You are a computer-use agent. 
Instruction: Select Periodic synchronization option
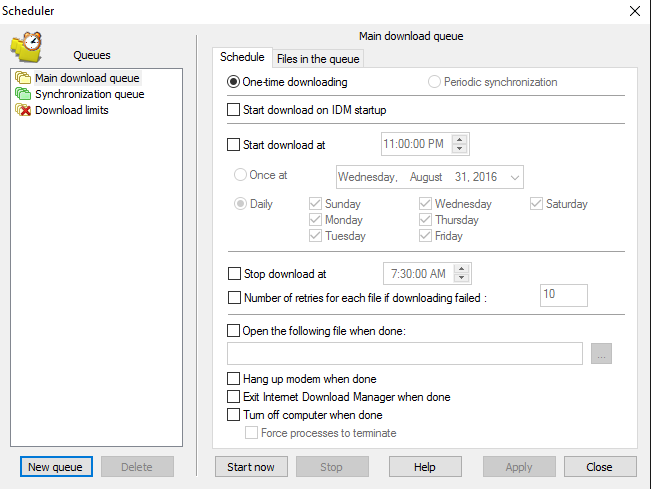(x=434, y=82)
